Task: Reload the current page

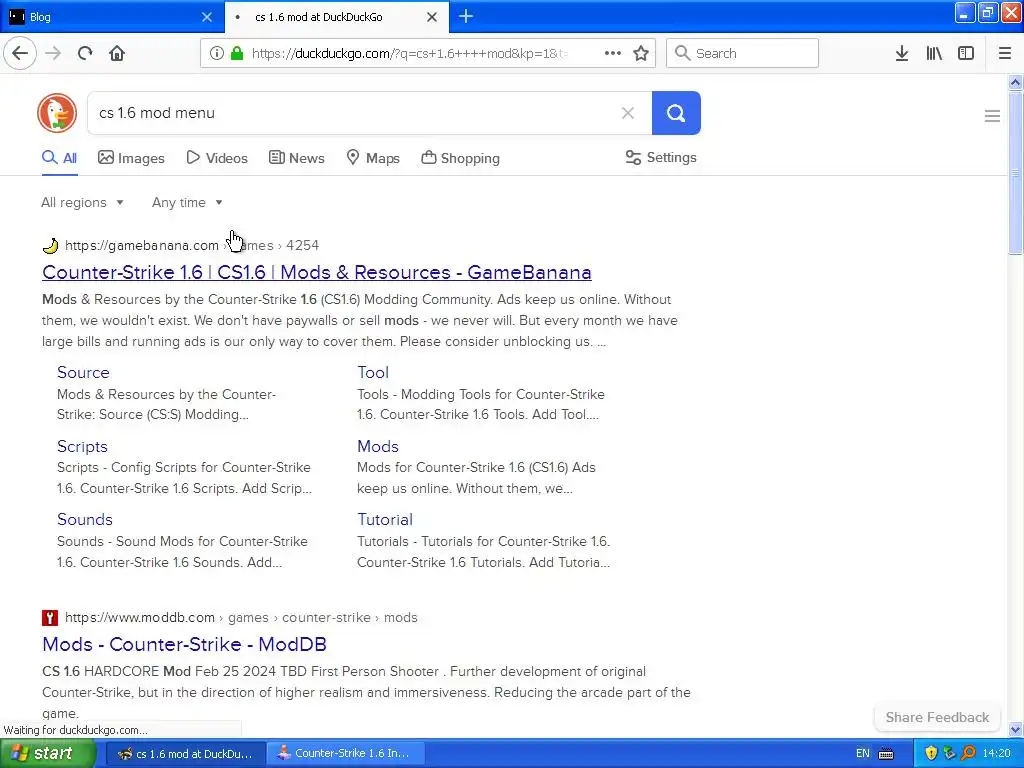Action: pyautogui.click(x=85, y=53)
